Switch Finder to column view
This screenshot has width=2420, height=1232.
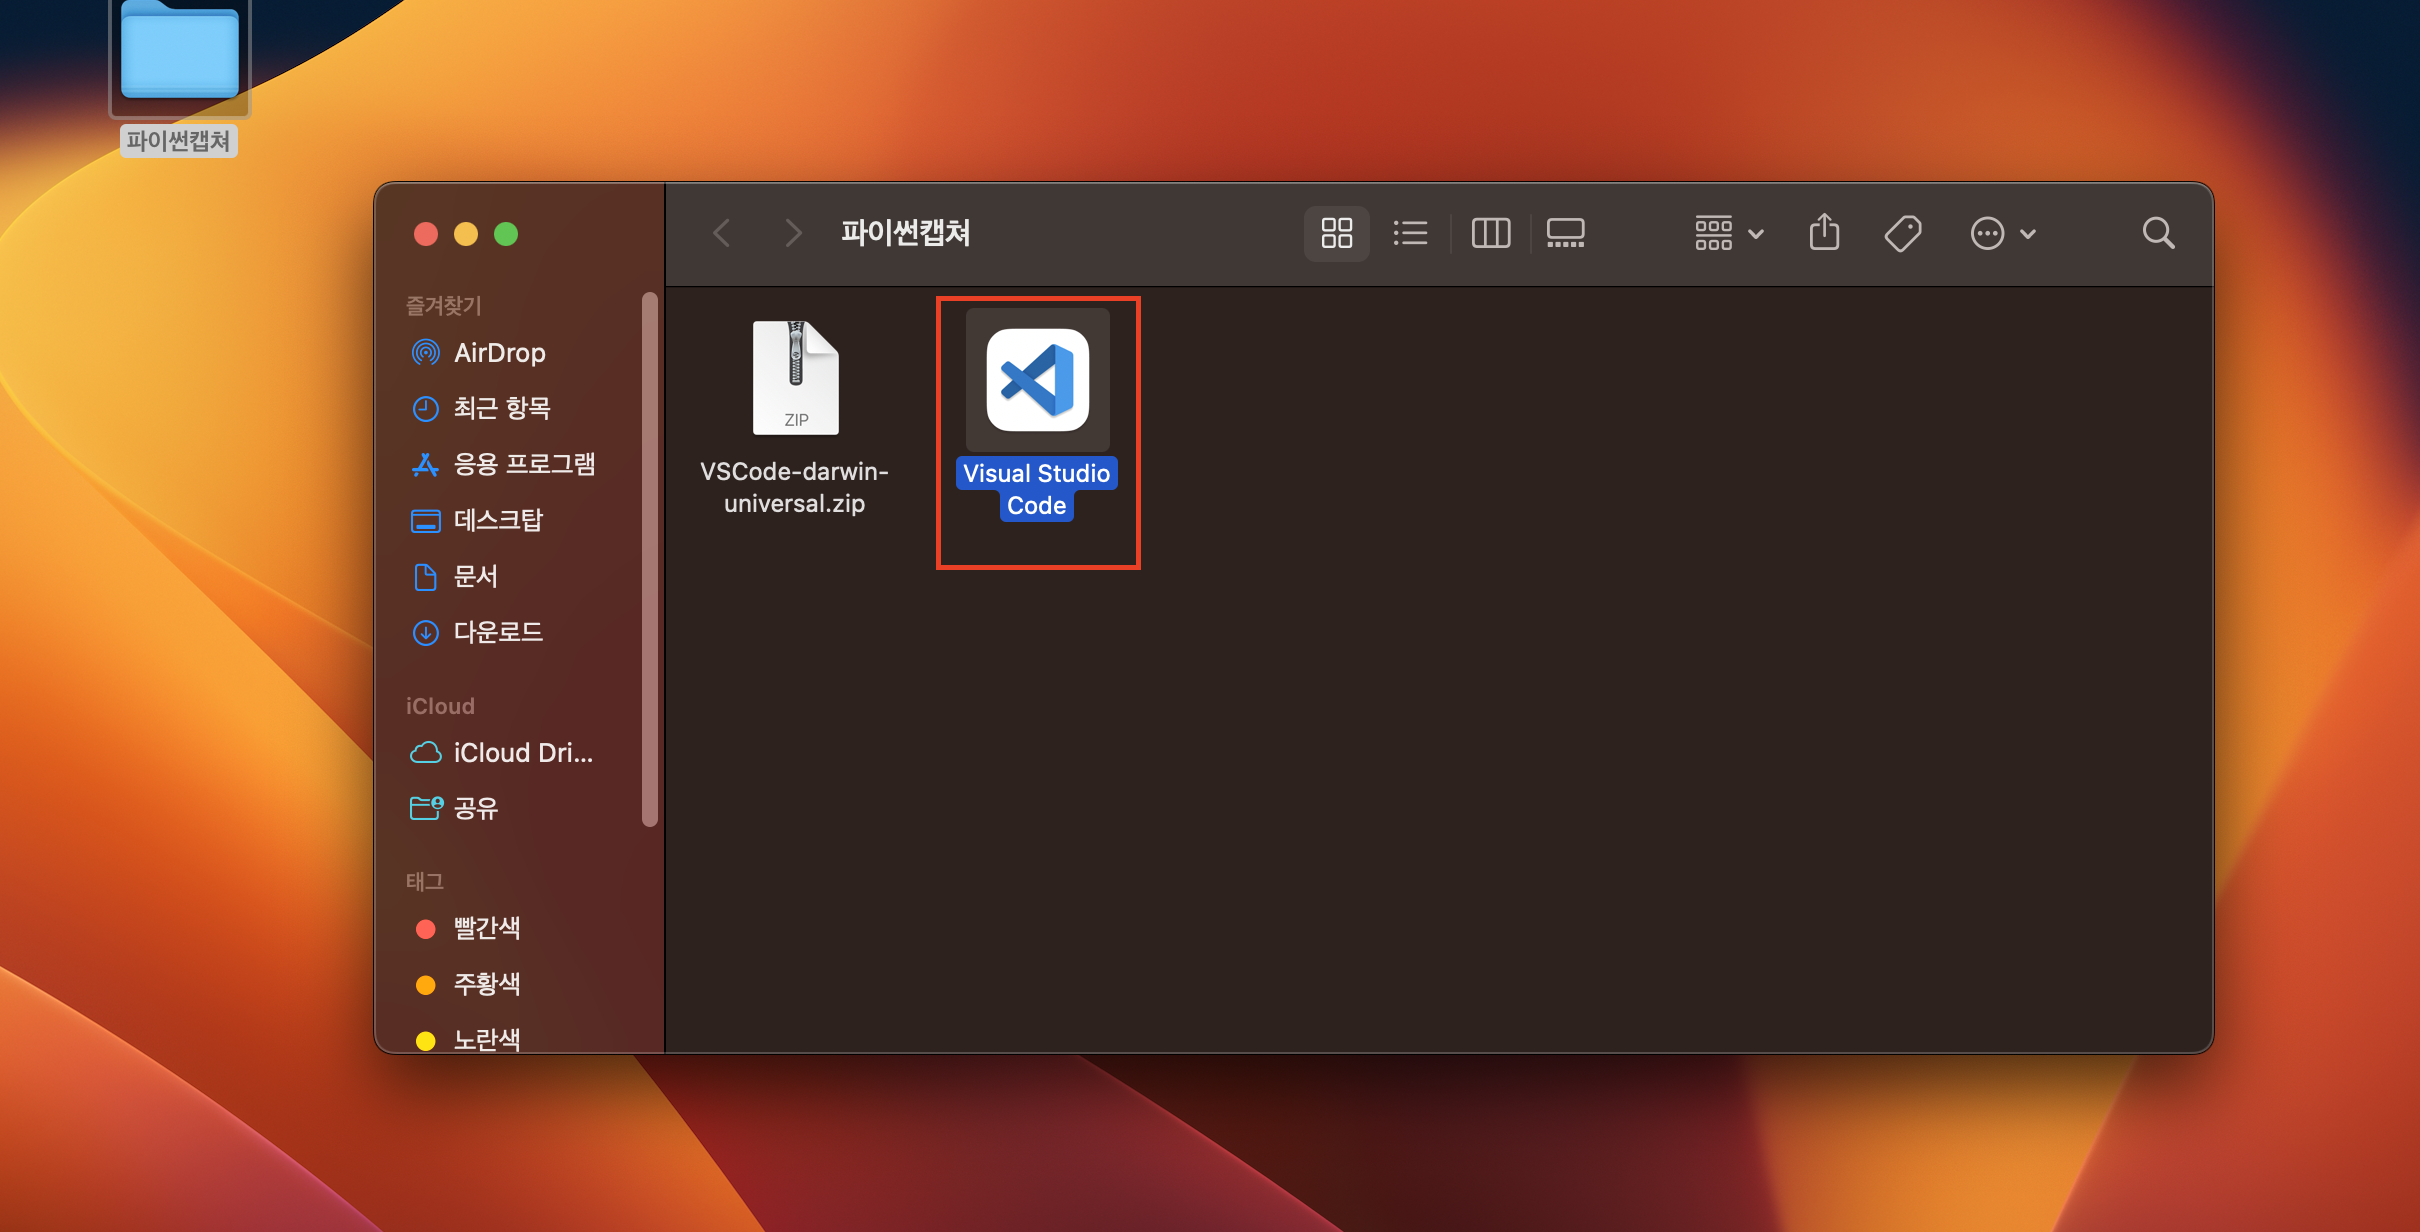coord(1490,233)
